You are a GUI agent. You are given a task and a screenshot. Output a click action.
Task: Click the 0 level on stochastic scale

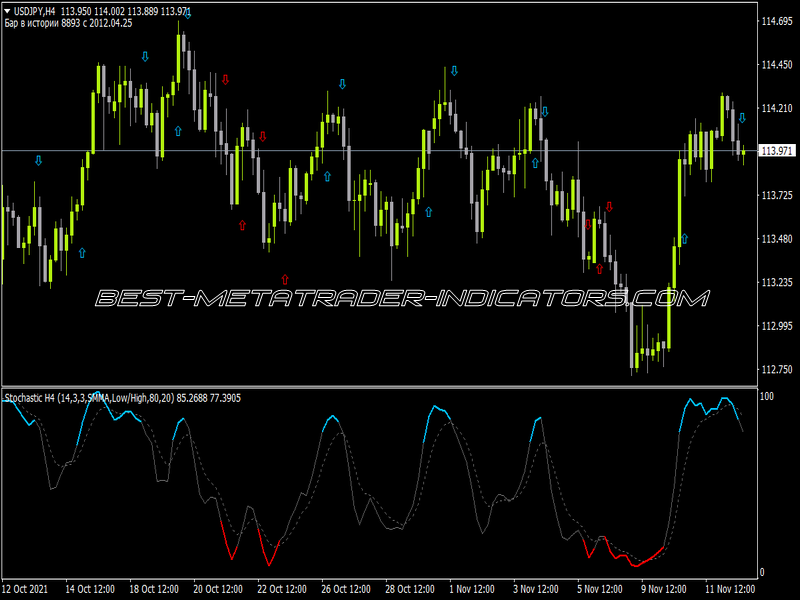coord(762,572)
